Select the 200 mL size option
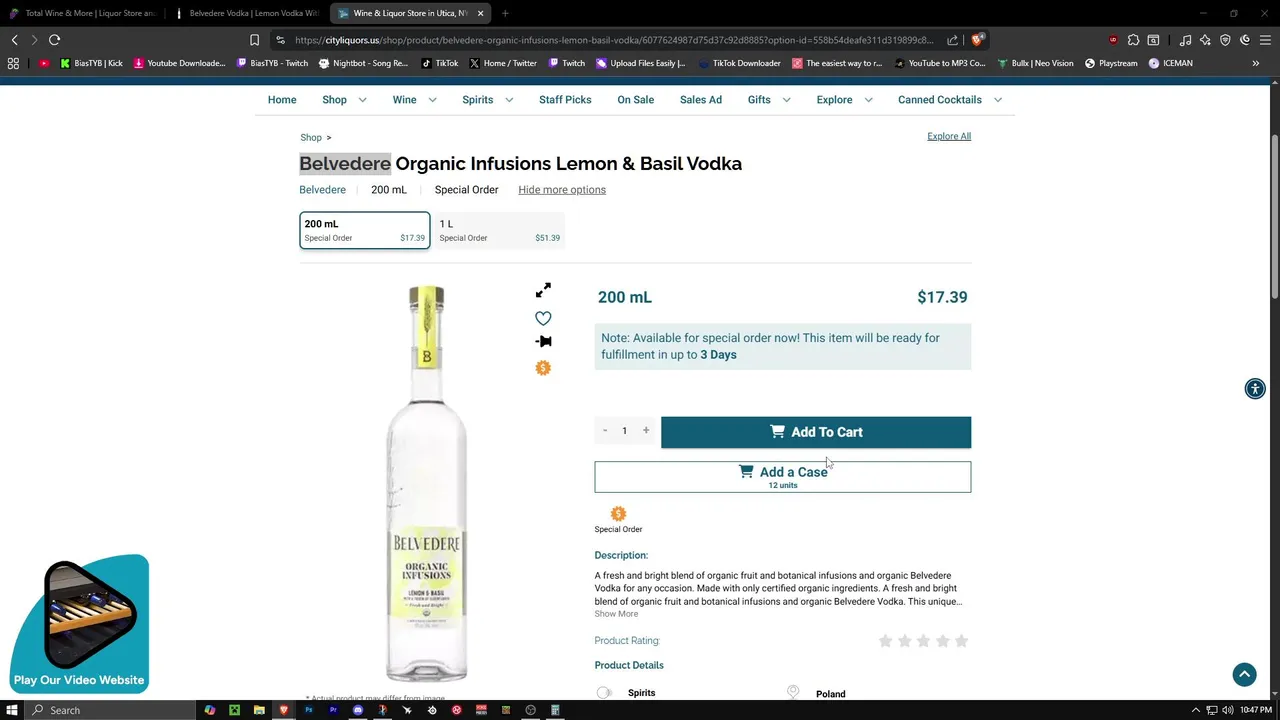 365,230
